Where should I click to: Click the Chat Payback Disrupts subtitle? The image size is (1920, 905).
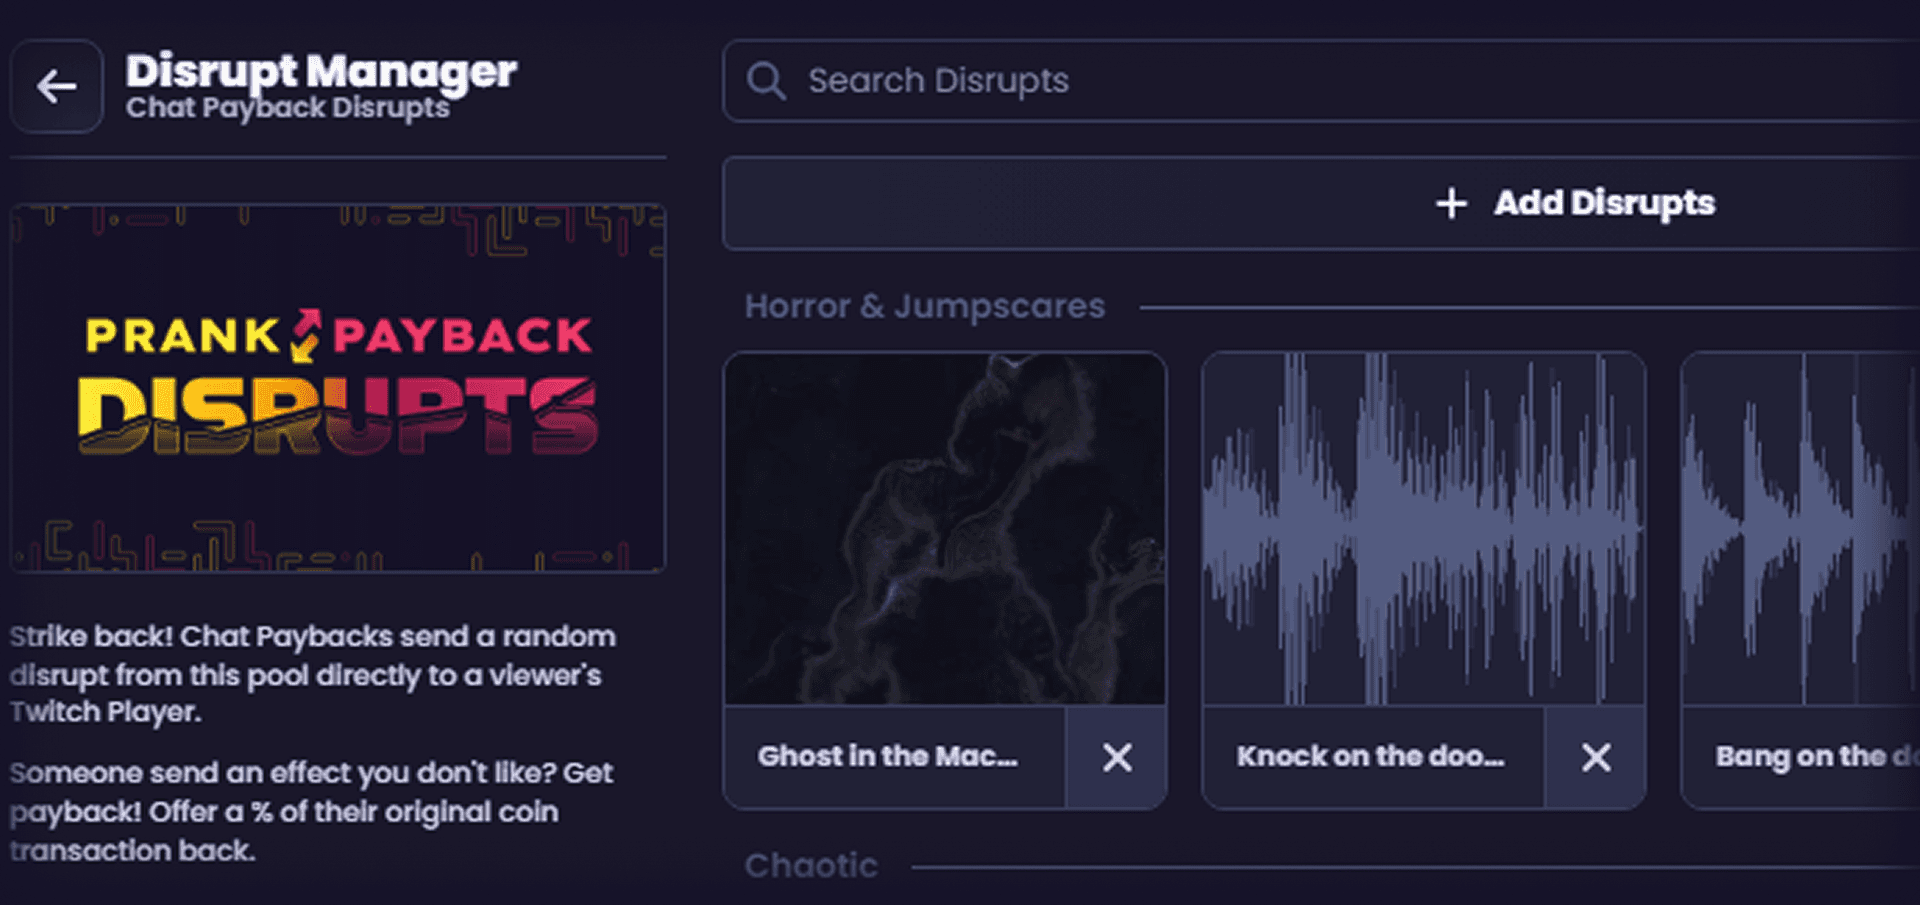(x=288, y=108)
